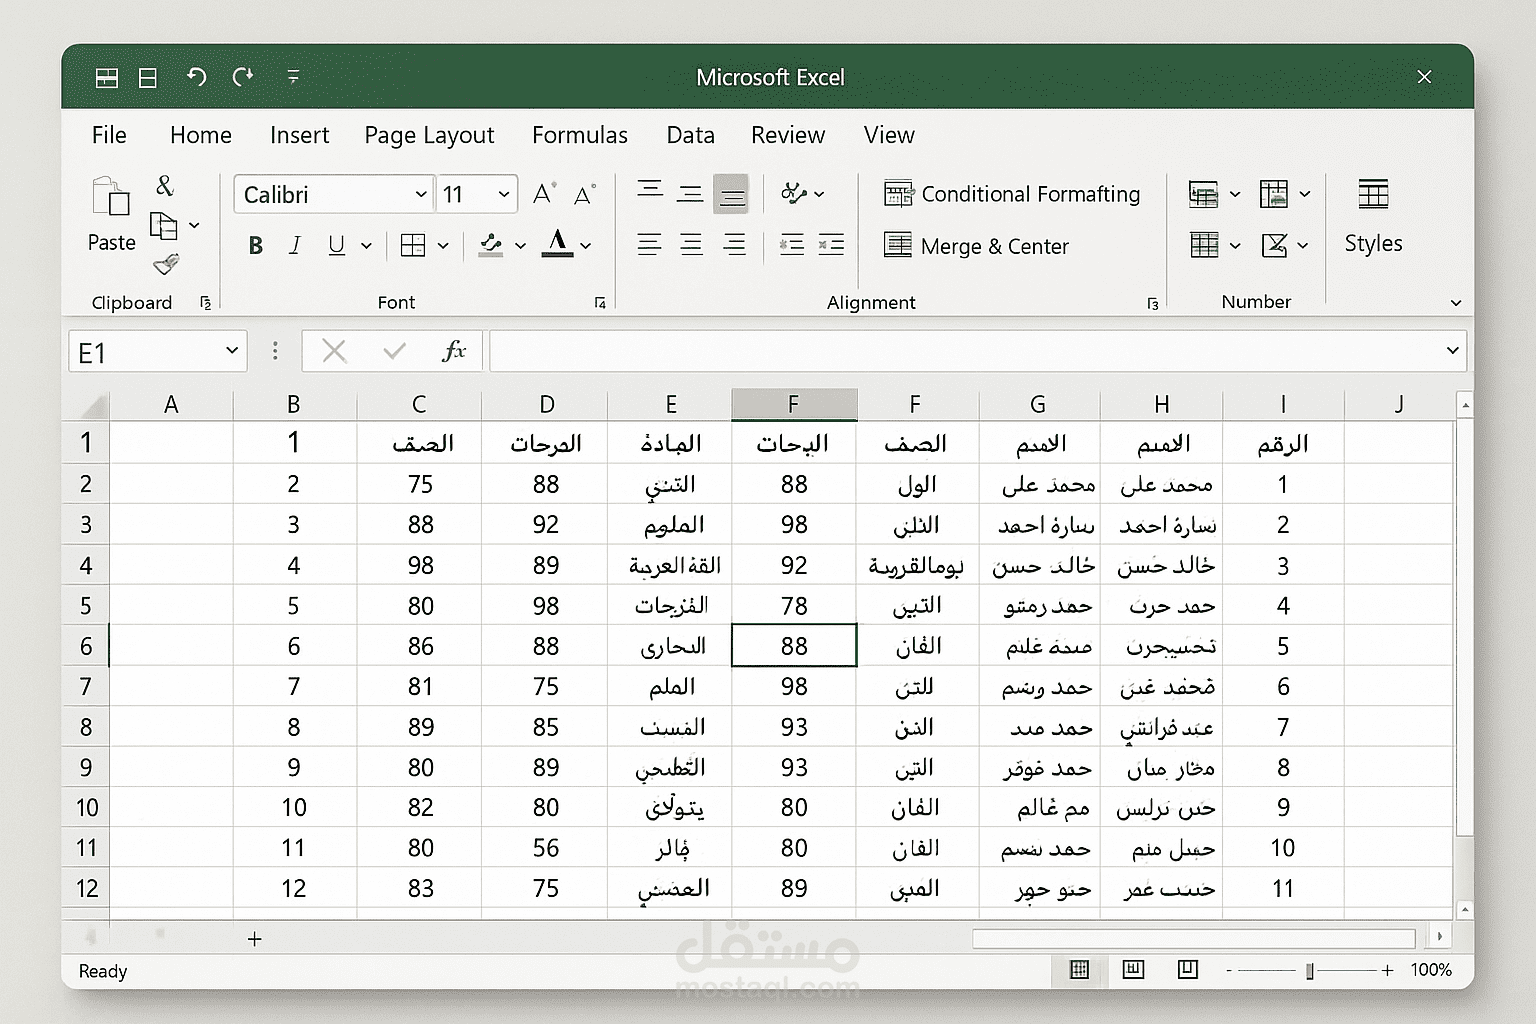Screen dimensions: 1536x1024
Task: Click Merge & Center button
Action: [x=976, y=246]
